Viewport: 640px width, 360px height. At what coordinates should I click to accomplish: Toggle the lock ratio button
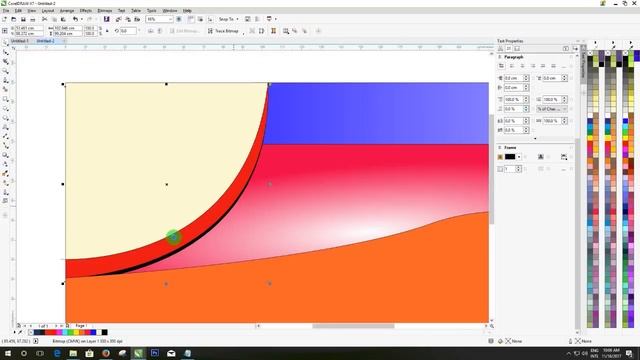pyautogui.click(x=107, y=31)
